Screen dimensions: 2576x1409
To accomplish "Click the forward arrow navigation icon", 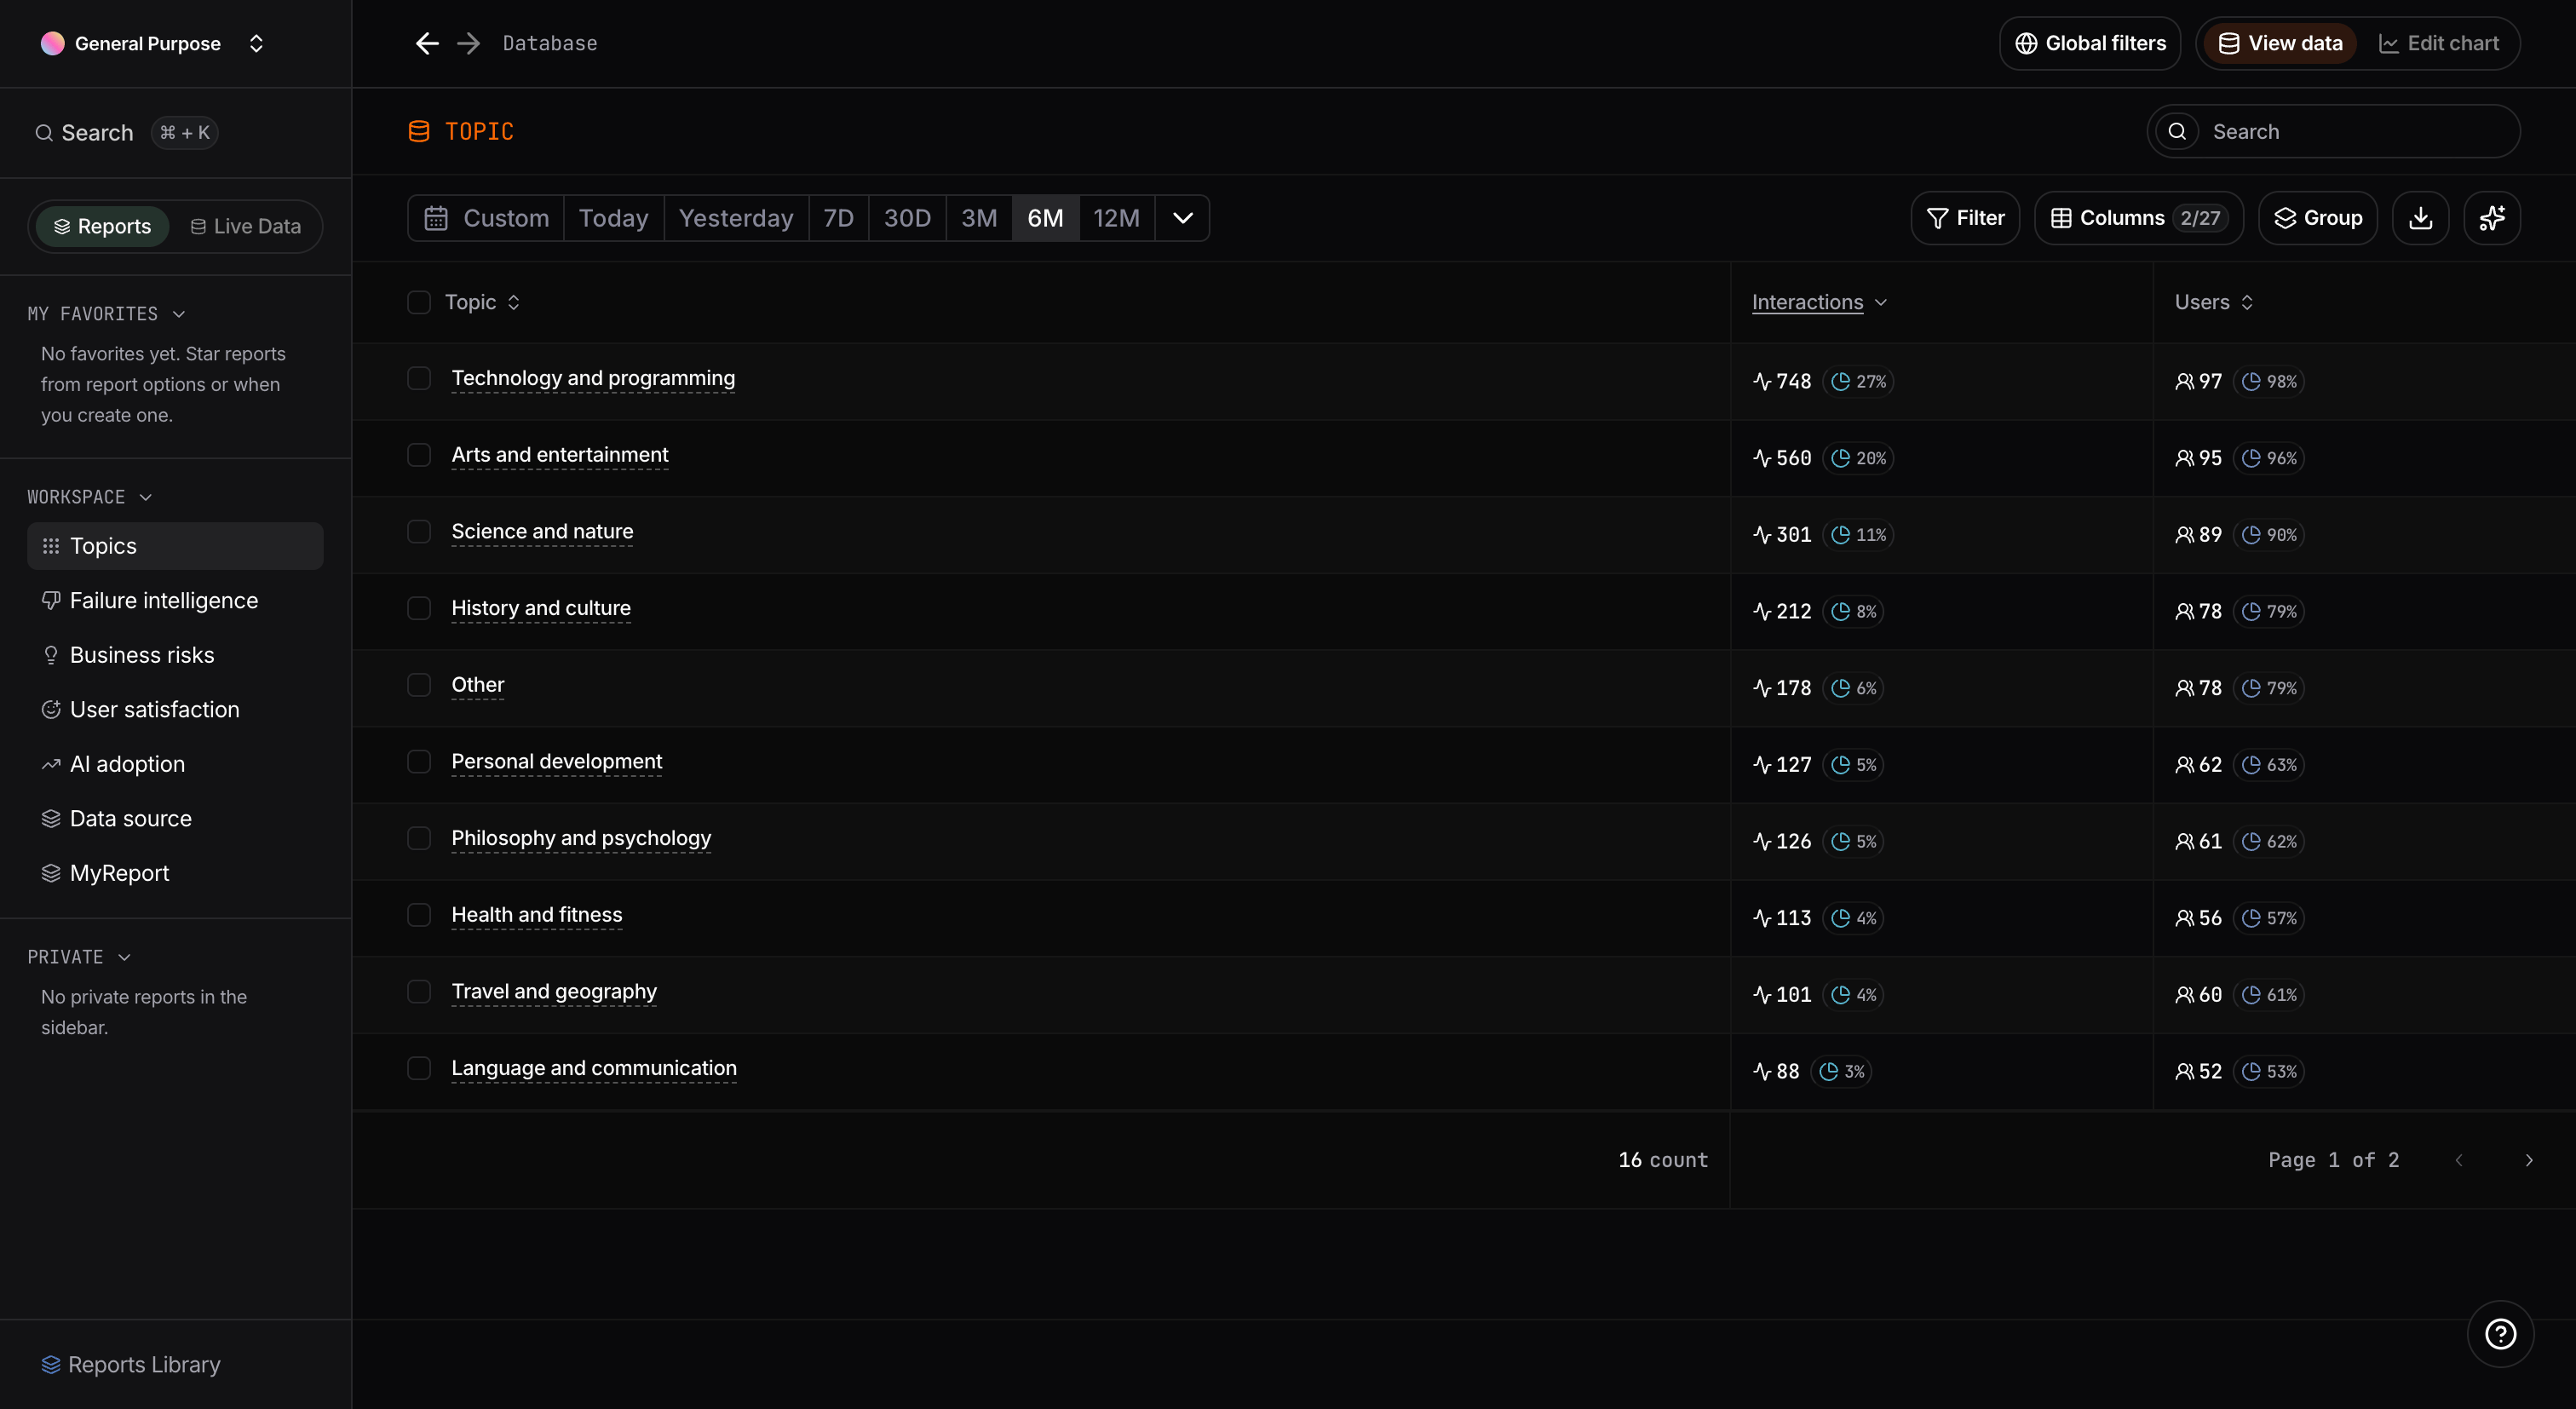I will click(468, 43).
